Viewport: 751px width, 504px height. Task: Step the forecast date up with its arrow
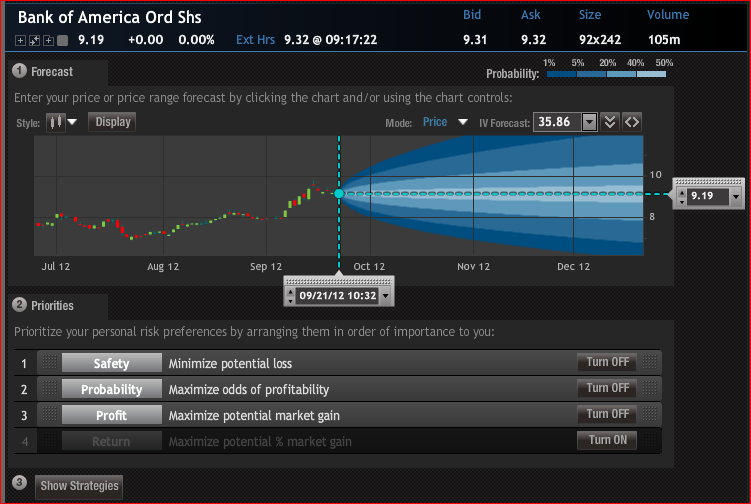(290, 291)
